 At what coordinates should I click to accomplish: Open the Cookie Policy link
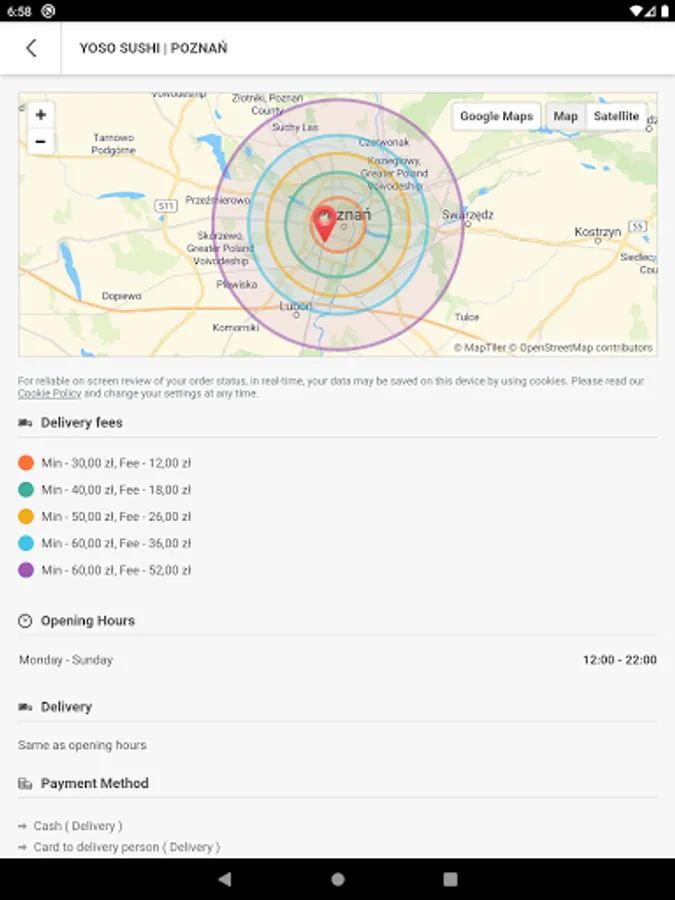point(49,394)
